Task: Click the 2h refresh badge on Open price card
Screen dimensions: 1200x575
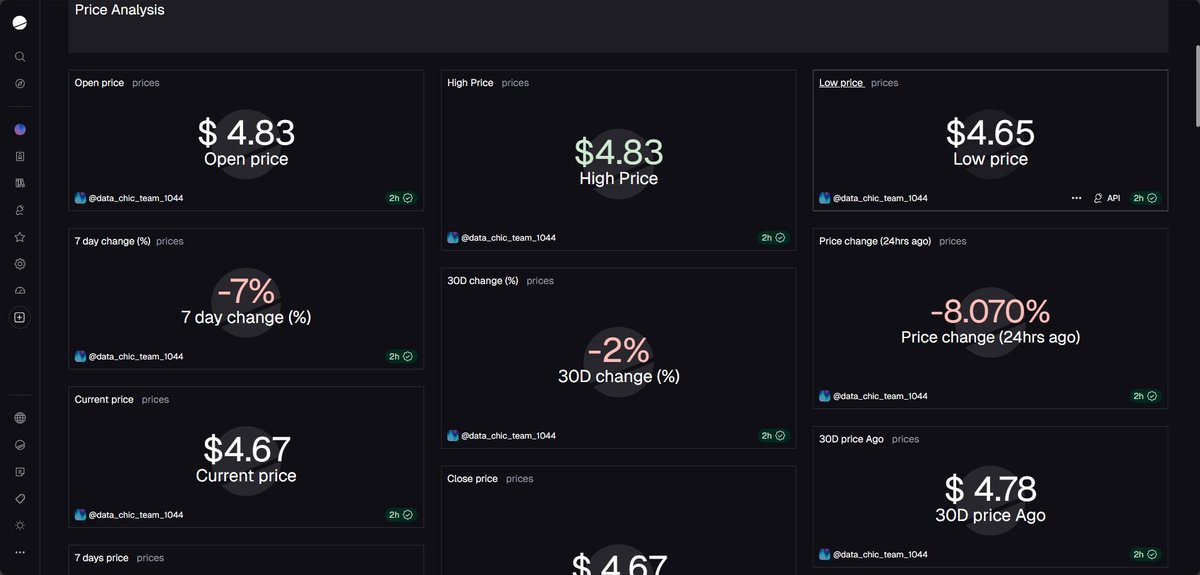Action: 401,198
